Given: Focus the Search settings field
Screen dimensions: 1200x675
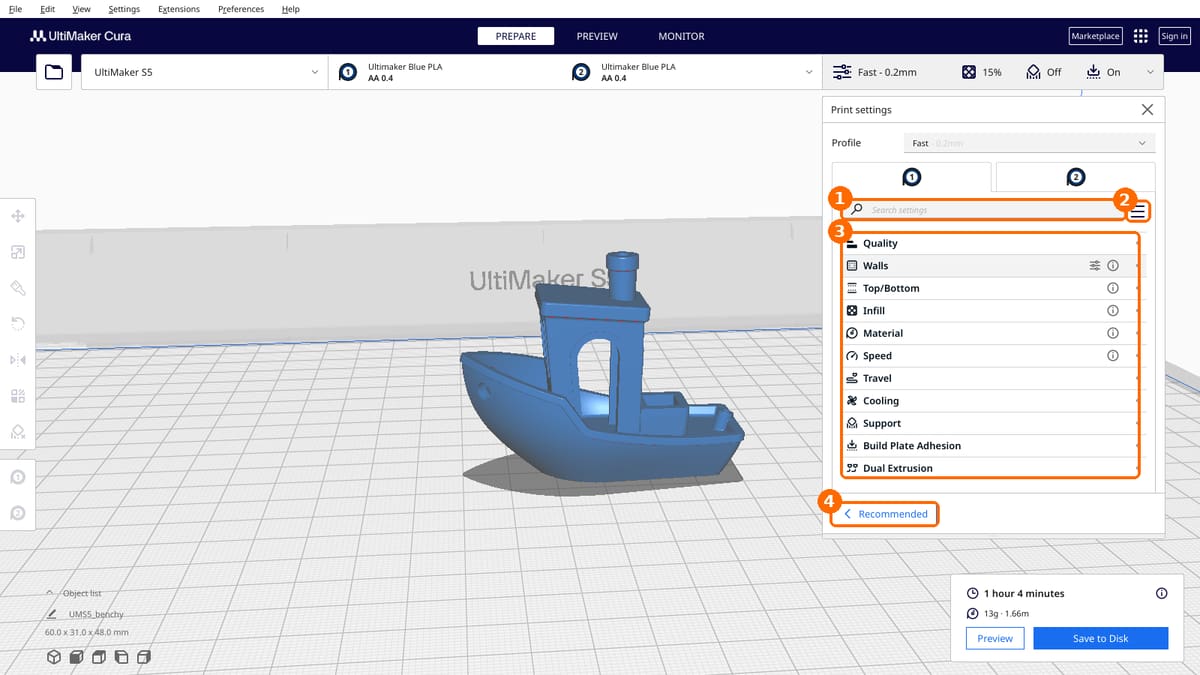Looking at the screenshot, I should 985,210.
